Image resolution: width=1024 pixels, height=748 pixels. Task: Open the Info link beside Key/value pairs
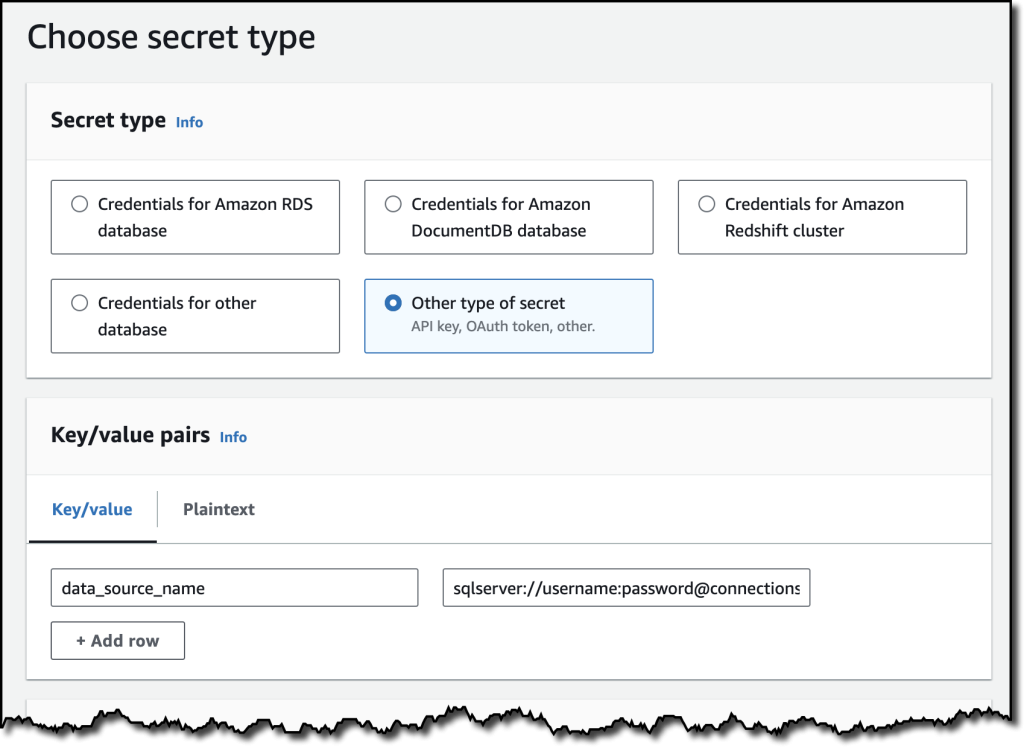point(233,437)
